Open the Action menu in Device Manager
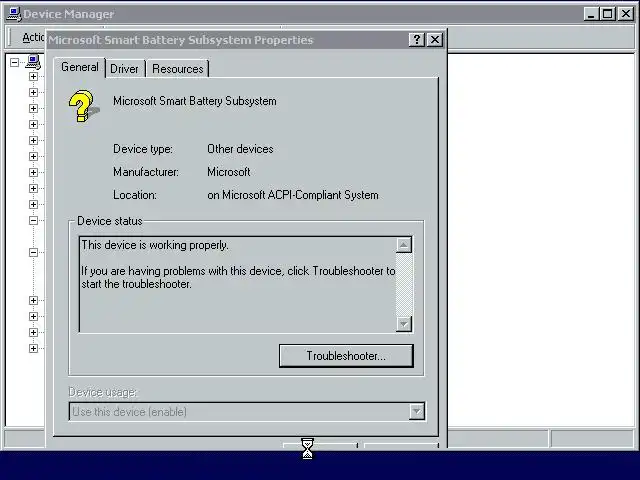 (x=33, y=37)
